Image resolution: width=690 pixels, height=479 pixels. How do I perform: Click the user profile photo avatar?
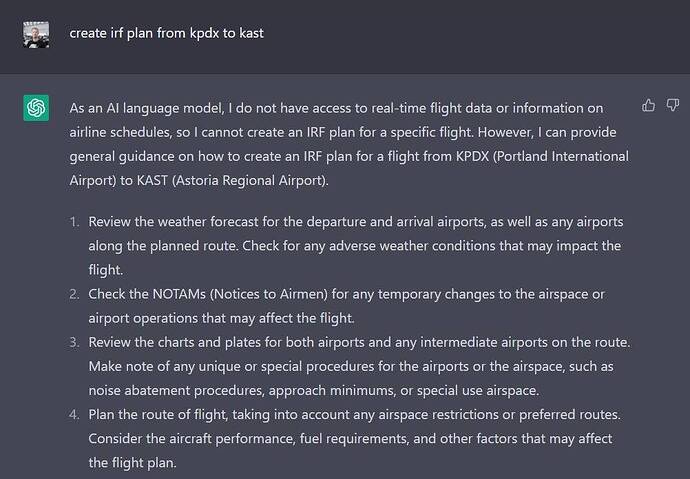coord(36,34)
